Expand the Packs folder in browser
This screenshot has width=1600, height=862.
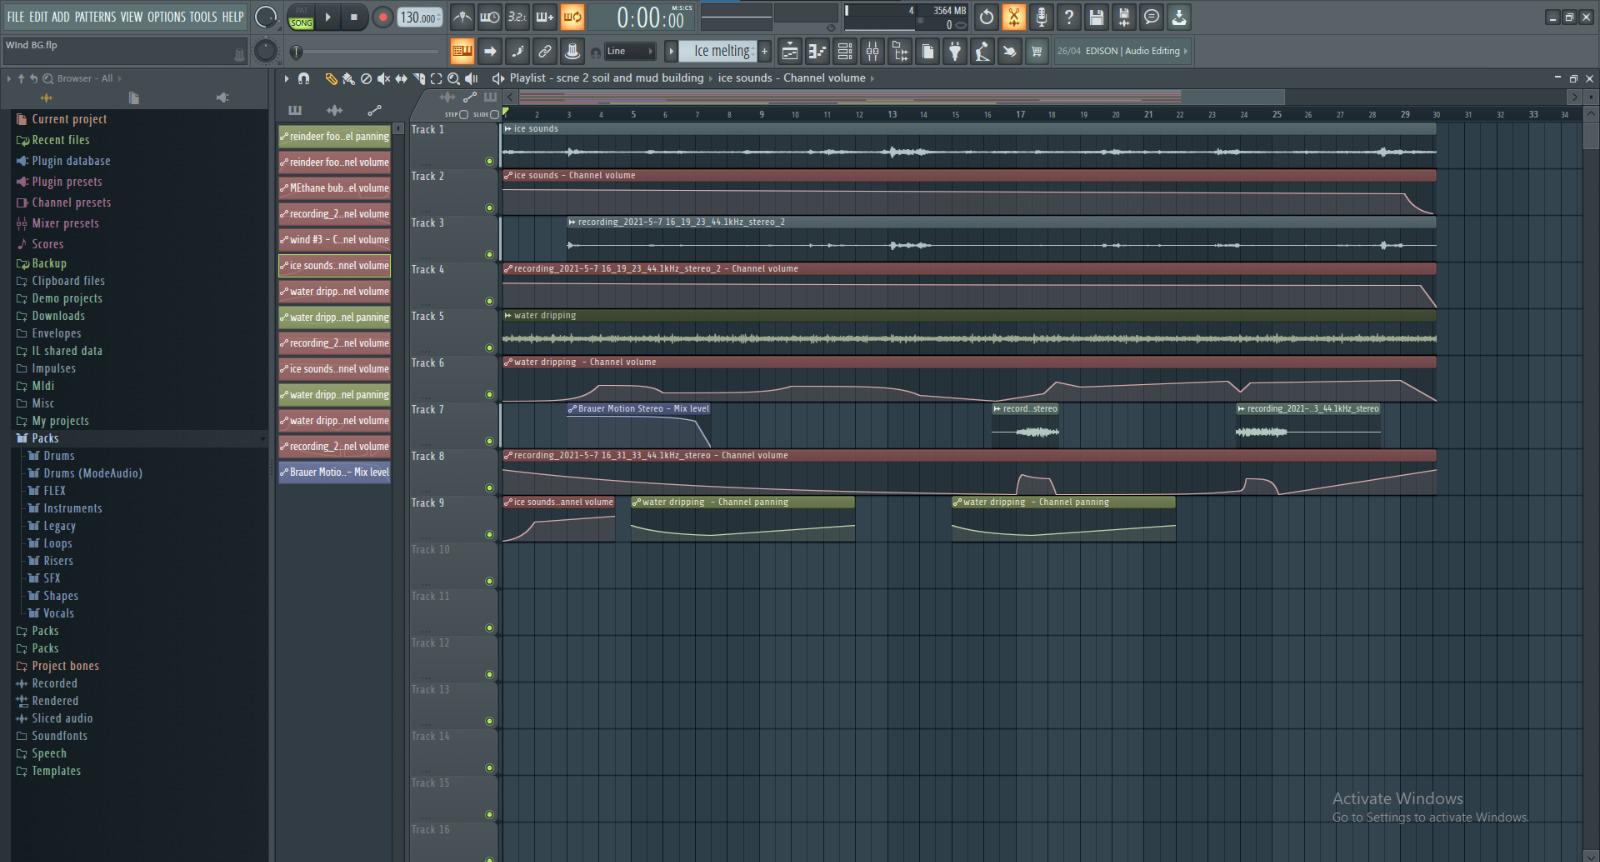click(45, 438)
